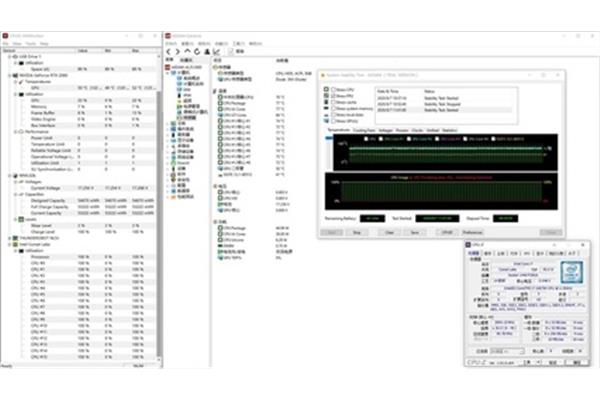Screen dimensions: 600x400
Task: Expand the THUNDERBOLT device node
Action: pos(10,238)
